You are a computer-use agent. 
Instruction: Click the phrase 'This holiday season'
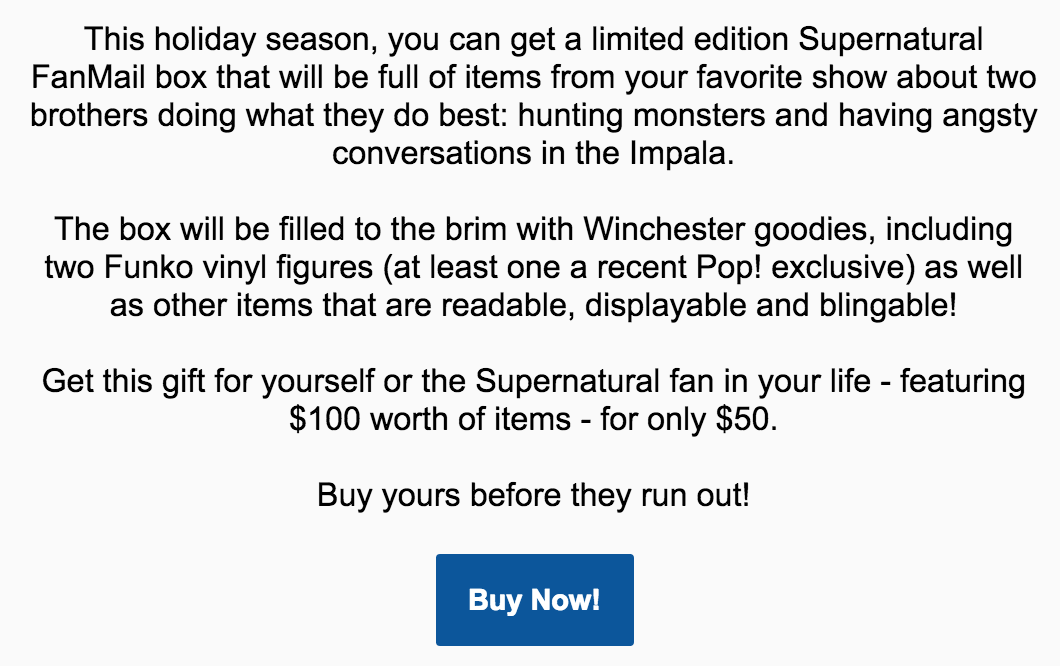click(x=230, y=39)
